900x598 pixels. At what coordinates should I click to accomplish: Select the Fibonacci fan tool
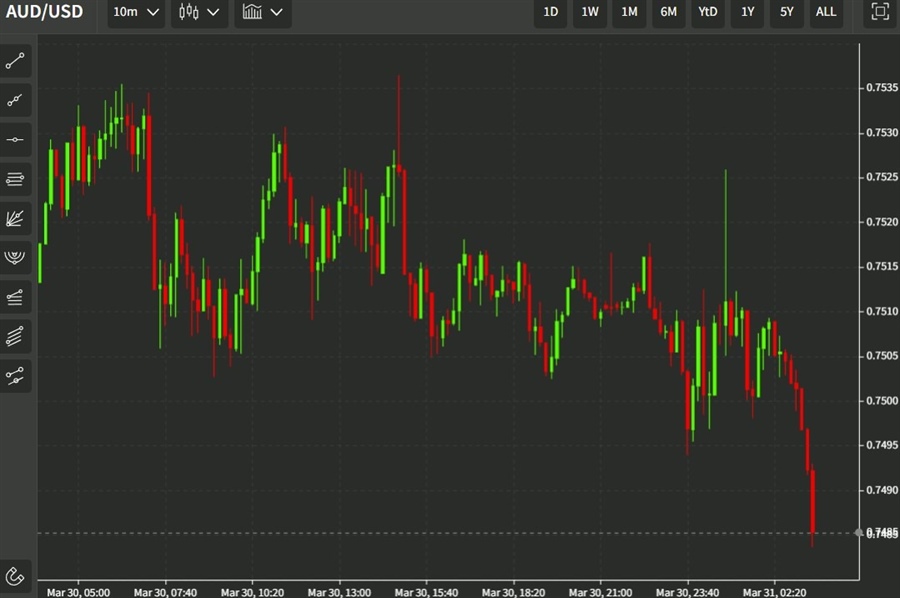(x=15, y=219)
